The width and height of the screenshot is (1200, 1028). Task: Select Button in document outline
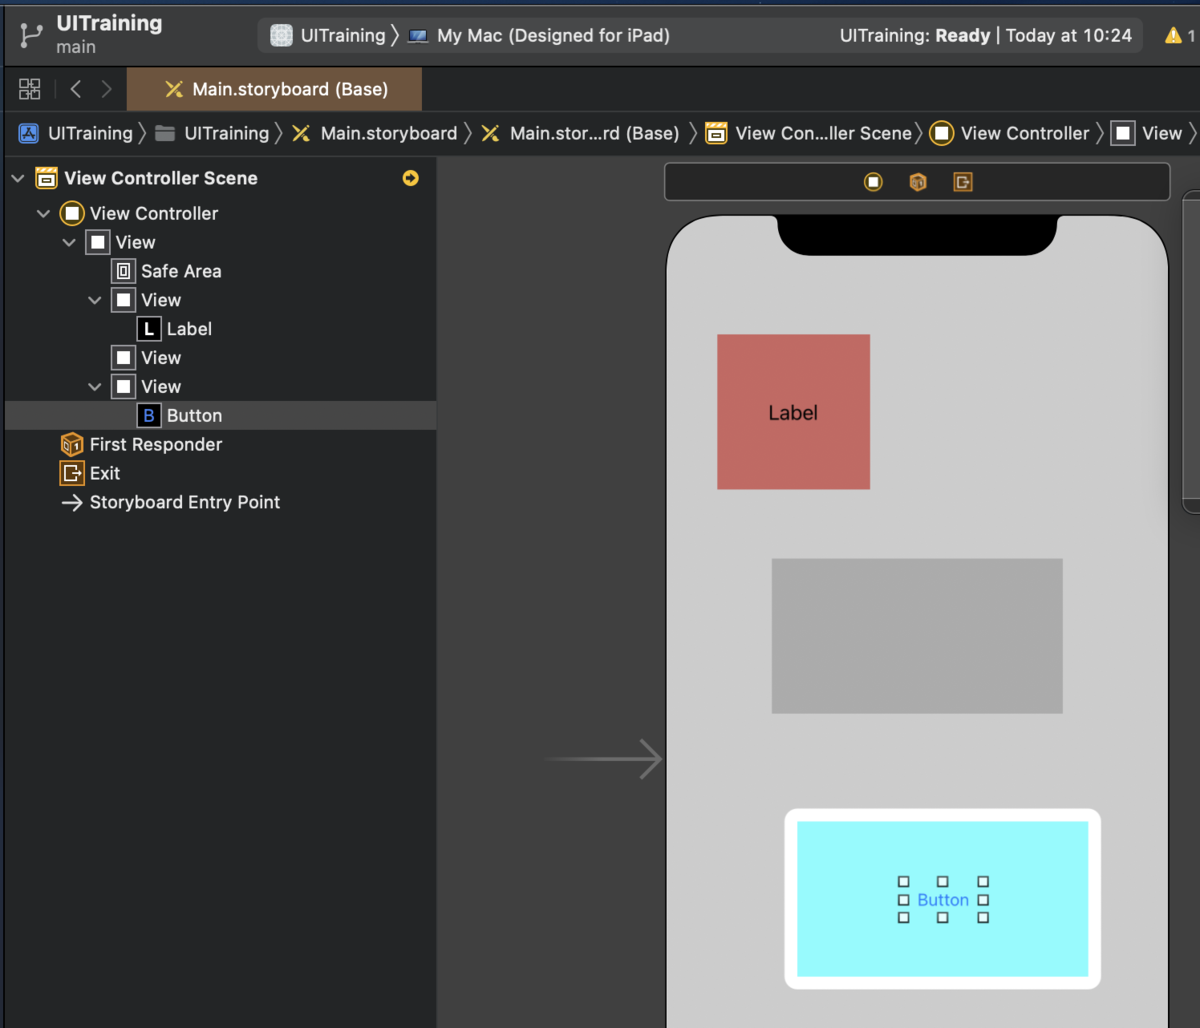click(220, 415)
